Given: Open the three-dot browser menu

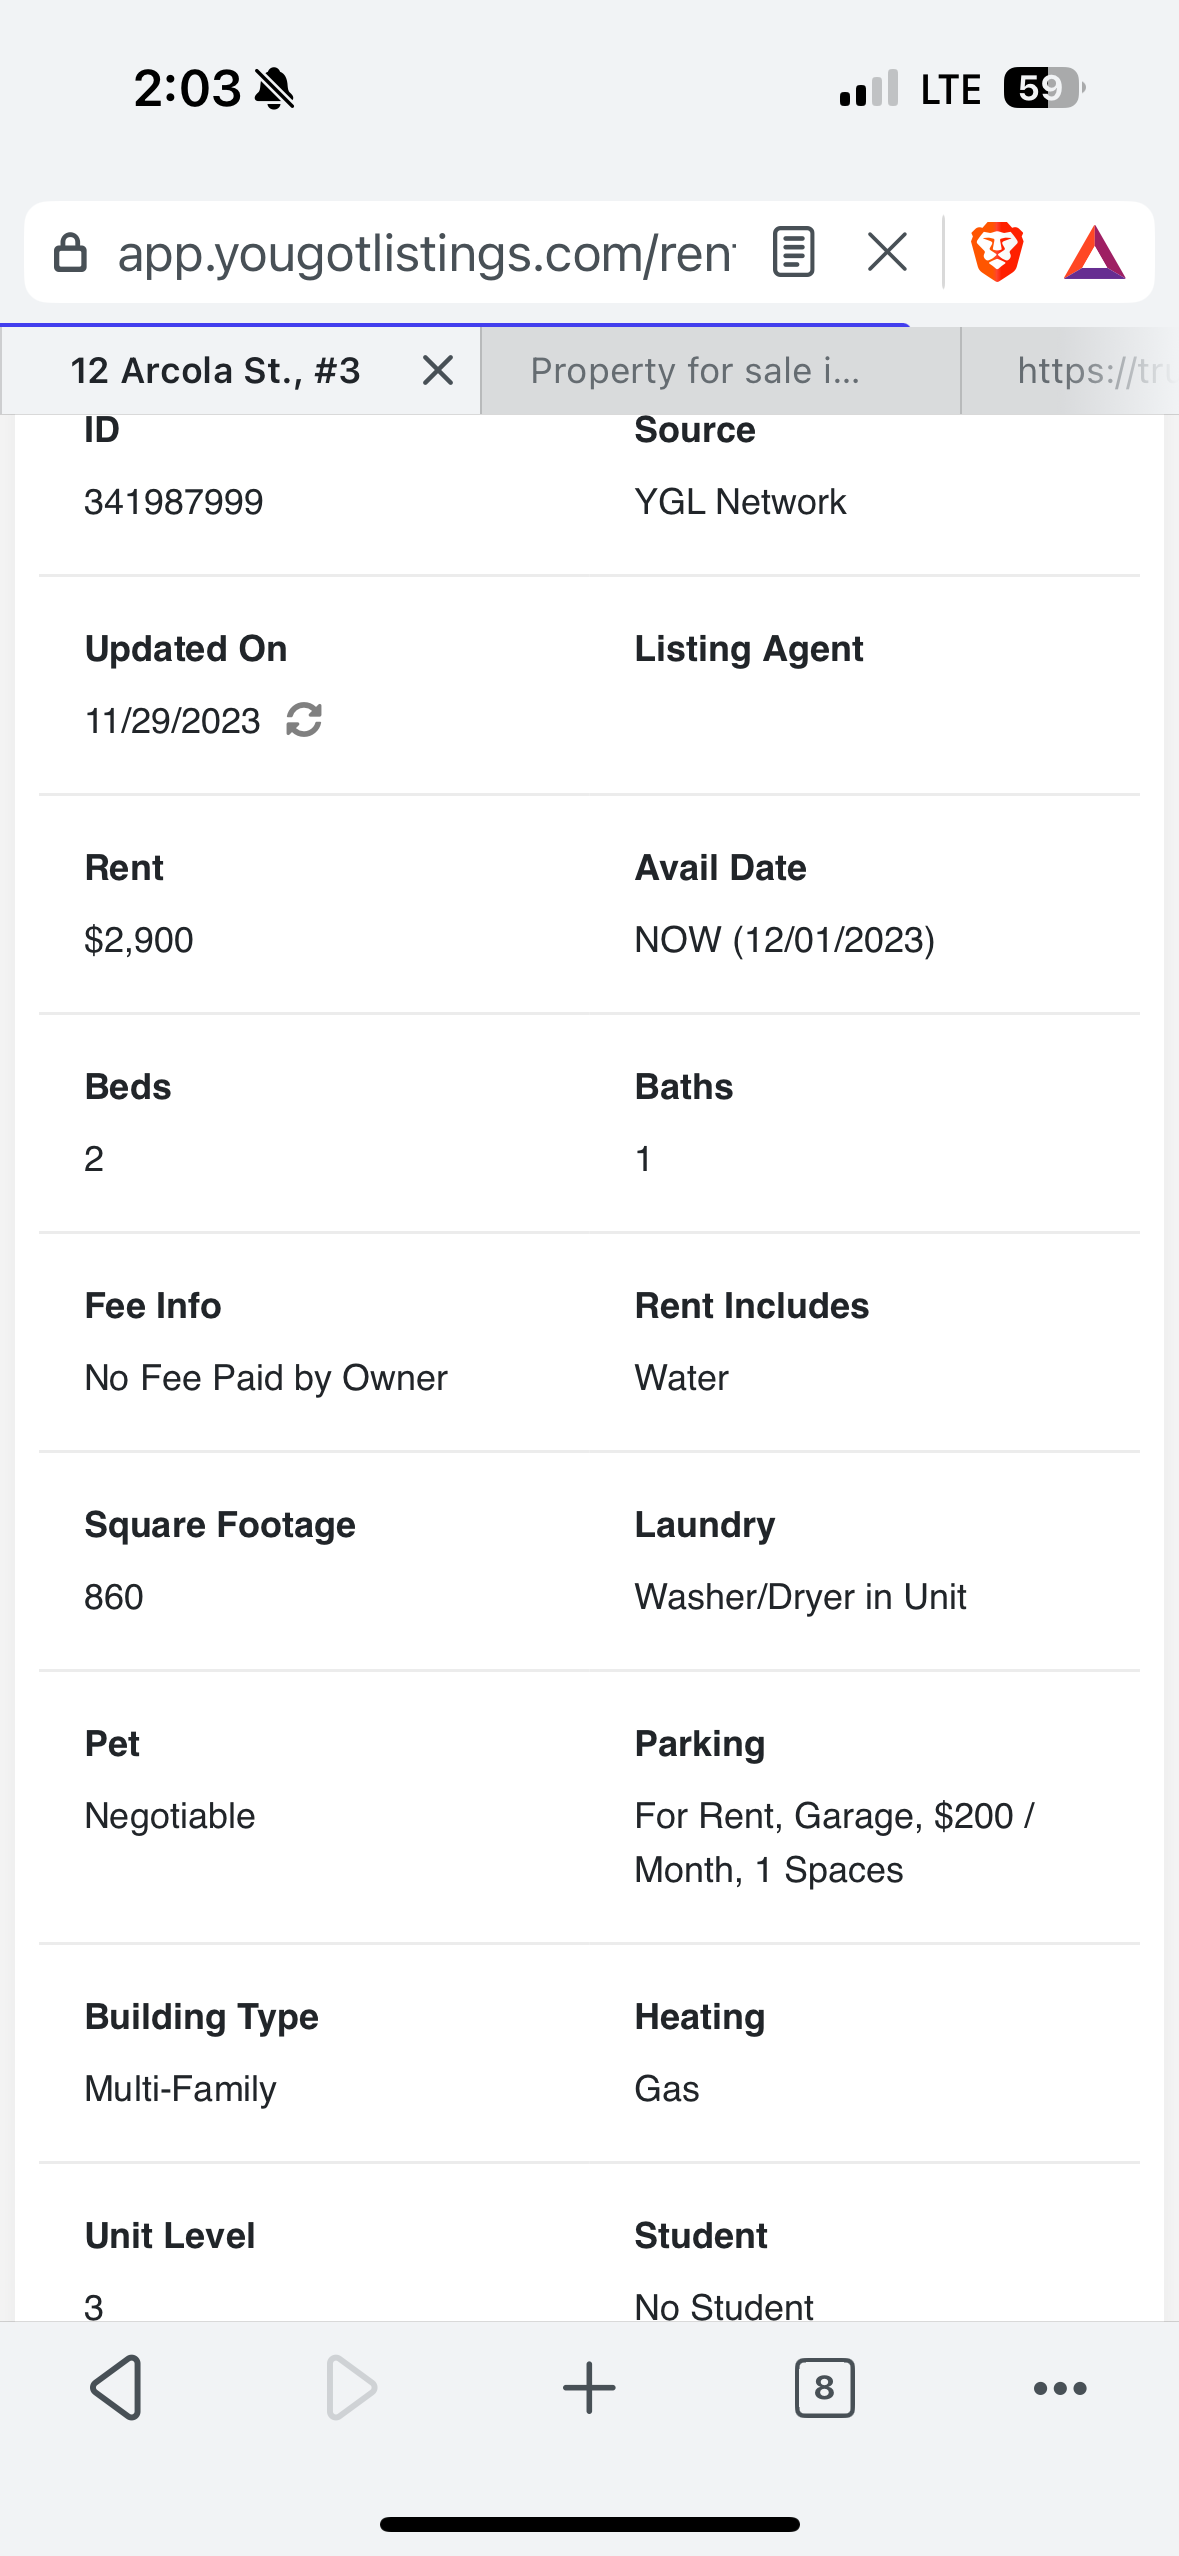Looking at the screenshot, I should click(1059, 2388).
